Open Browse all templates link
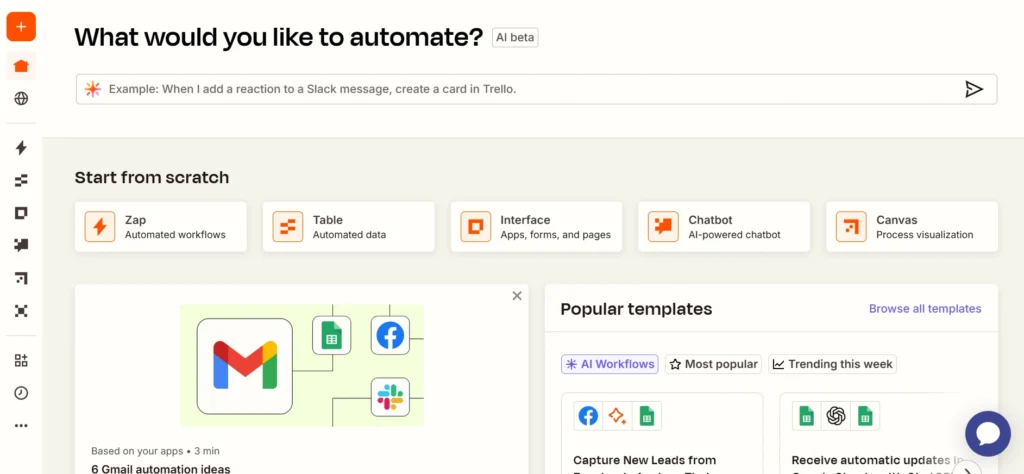The height and width of the screenshot is (474, 1024). pyautogui.click(x=925, y=309)
